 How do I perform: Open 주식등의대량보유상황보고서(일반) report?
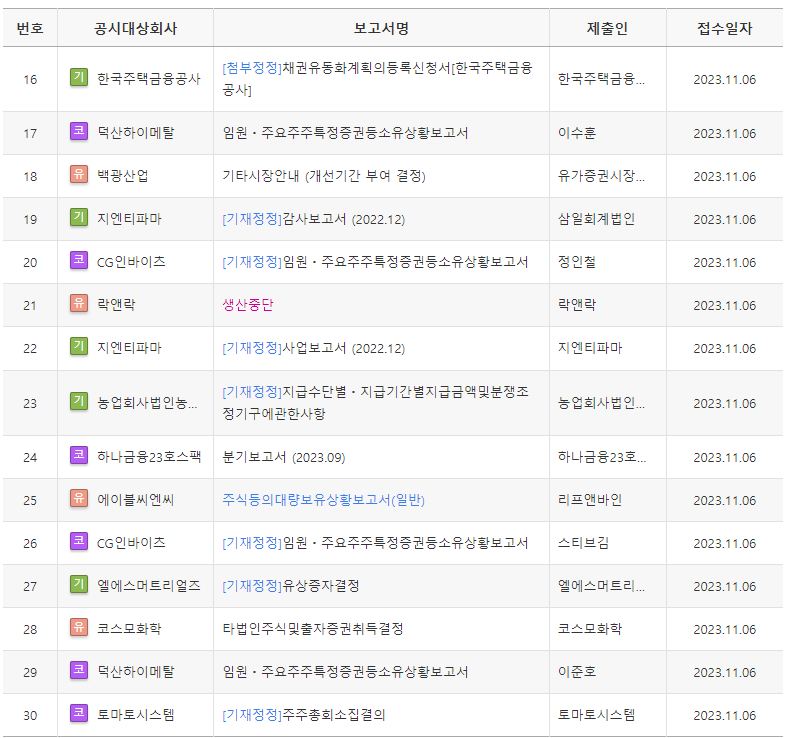(324, 500)
